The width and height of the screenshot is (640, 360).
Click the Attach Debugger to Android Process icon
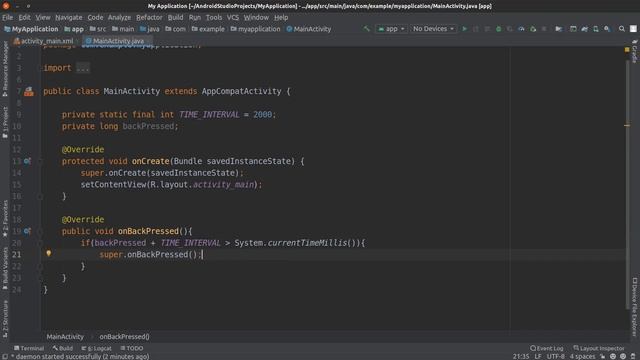pyautogui.click(x=533, y=29)
